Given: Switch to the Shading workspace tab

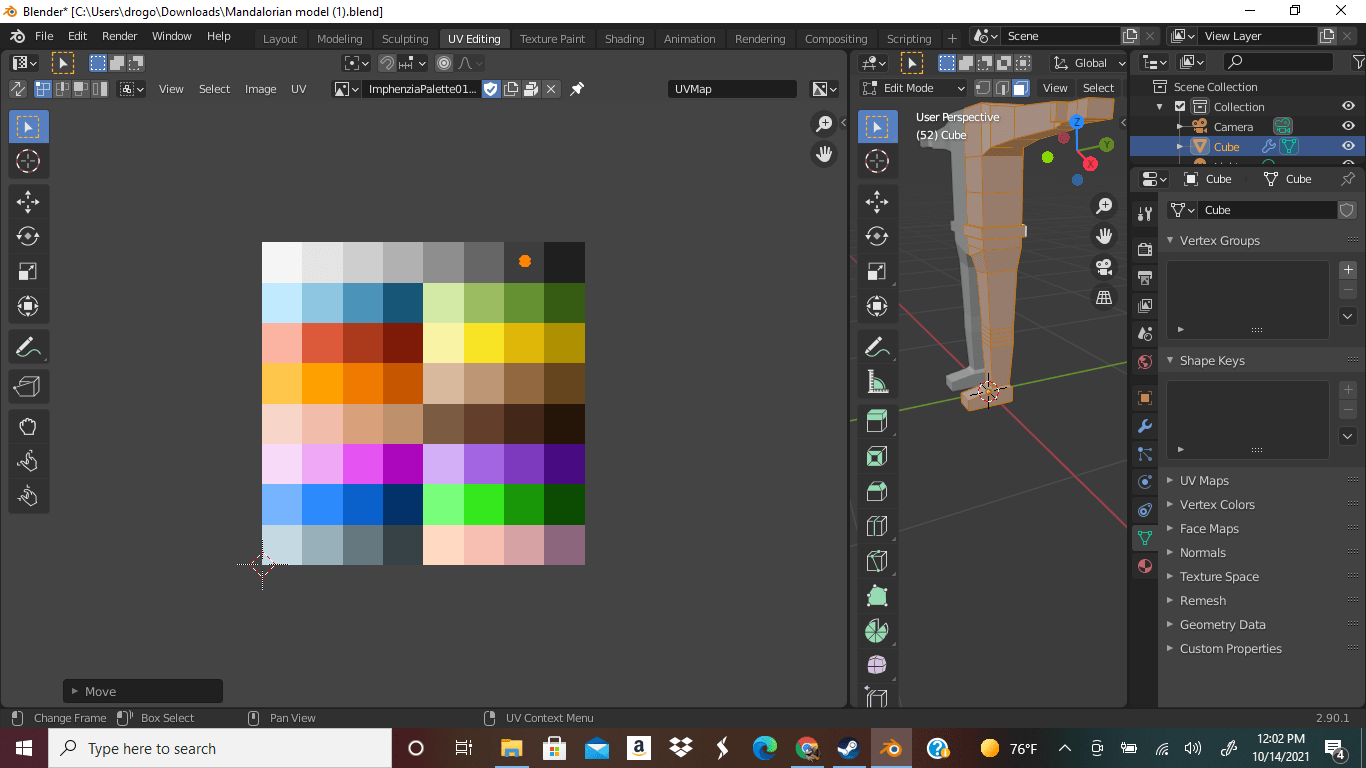Looking at the screenshot, I should (624, 38).
